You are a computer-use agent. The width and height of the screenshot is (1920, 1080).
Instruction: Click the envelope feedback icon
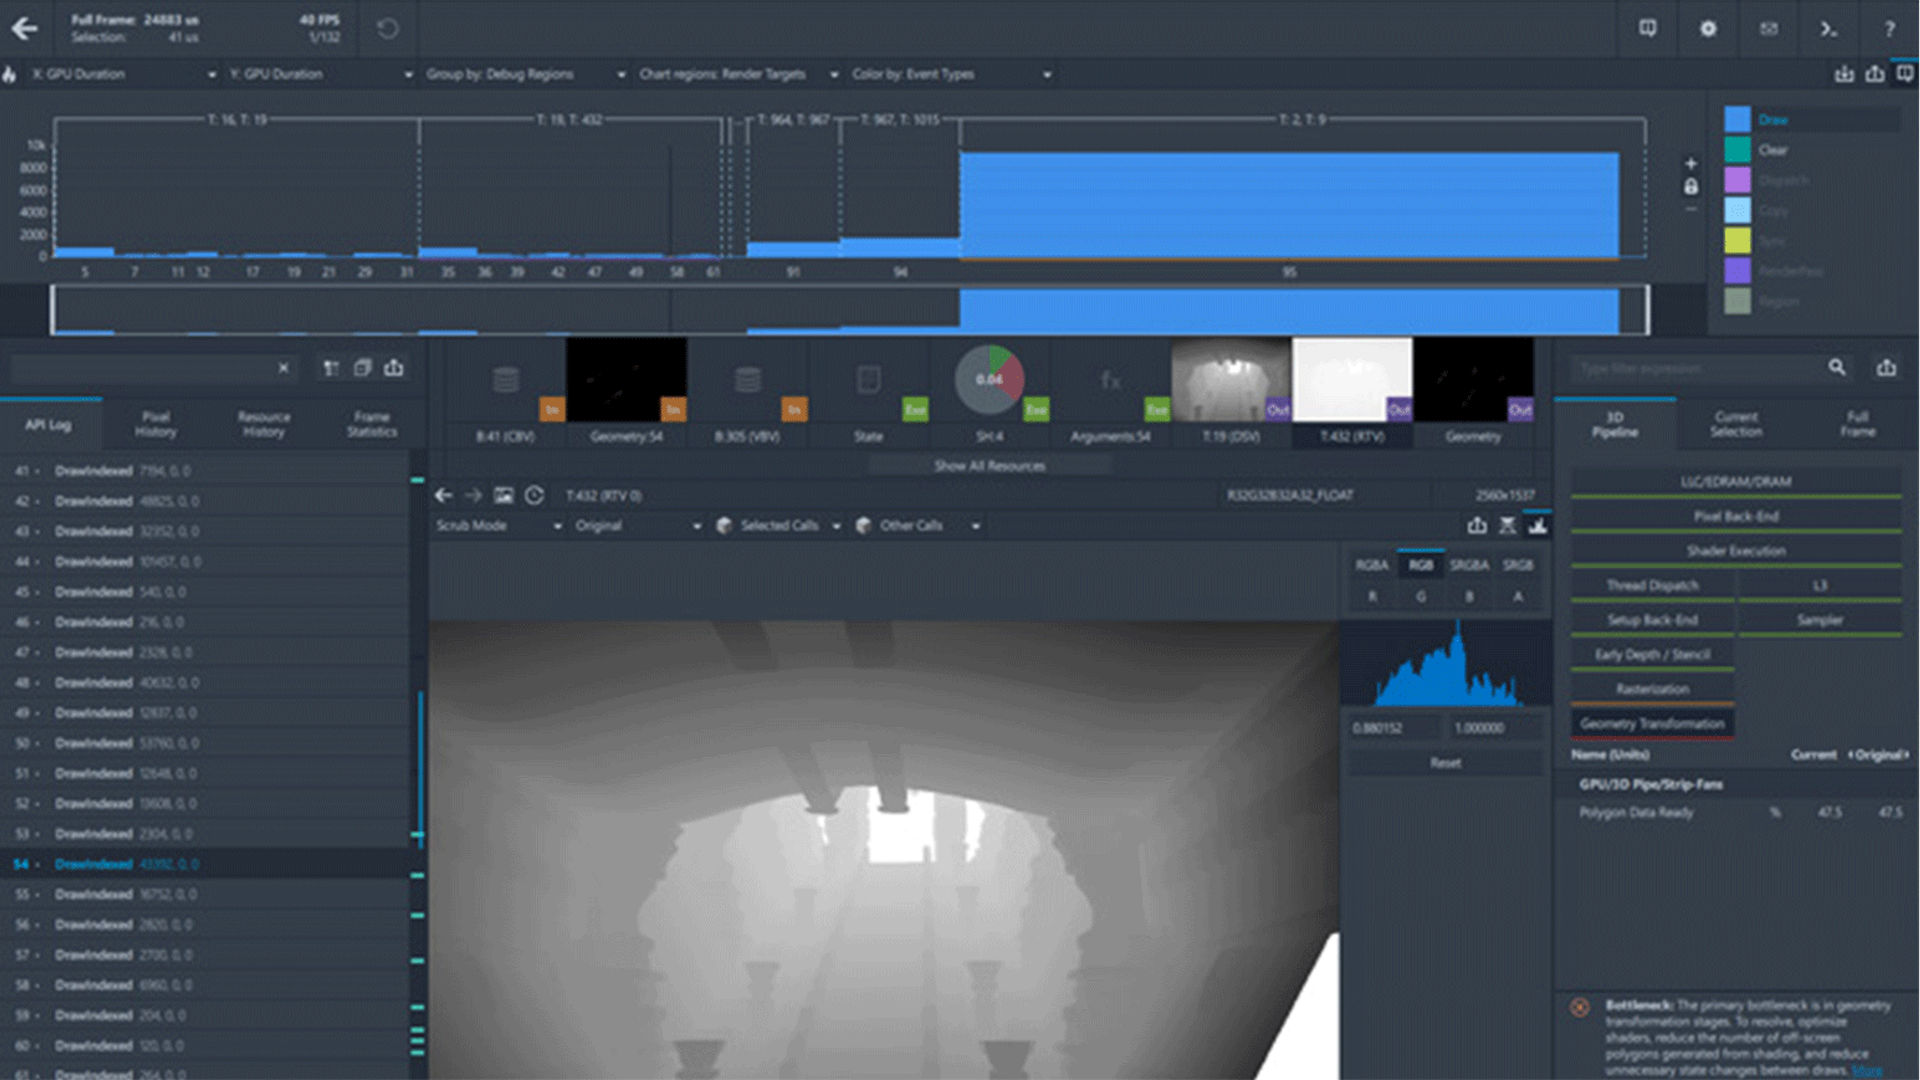[x=1769, y=28]
